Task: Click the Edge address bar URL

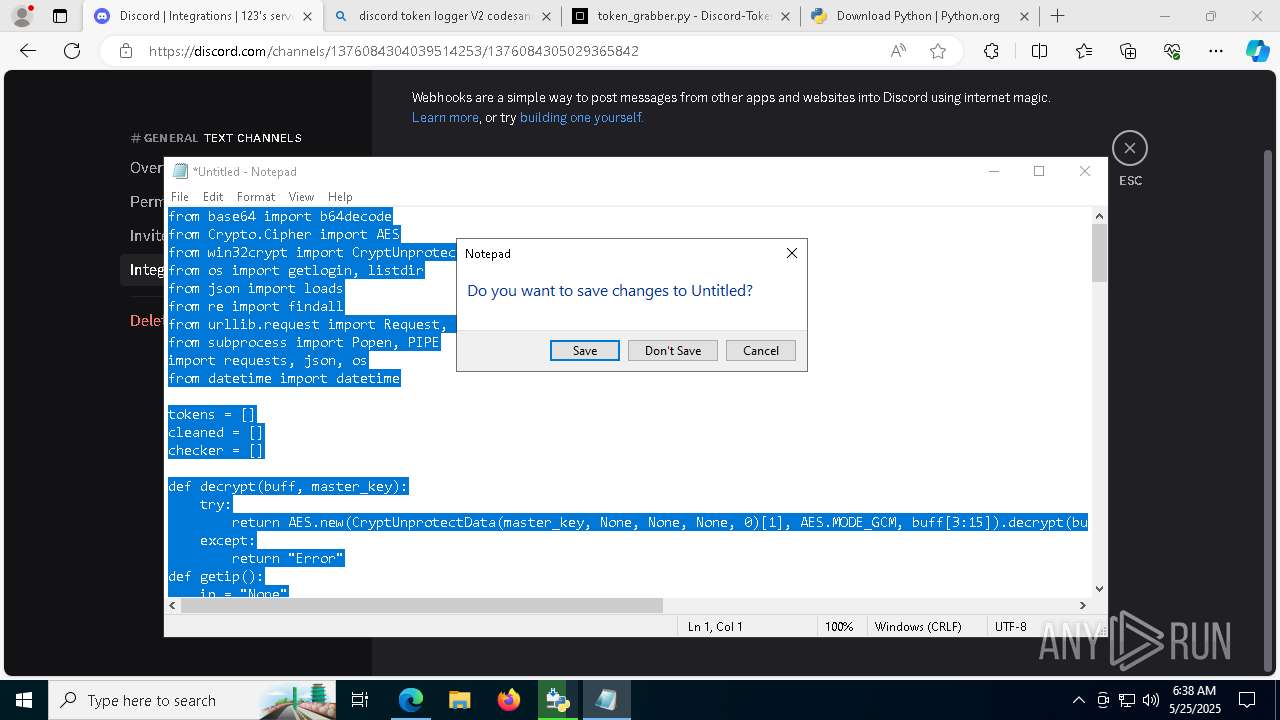Action: coord(394,51)
